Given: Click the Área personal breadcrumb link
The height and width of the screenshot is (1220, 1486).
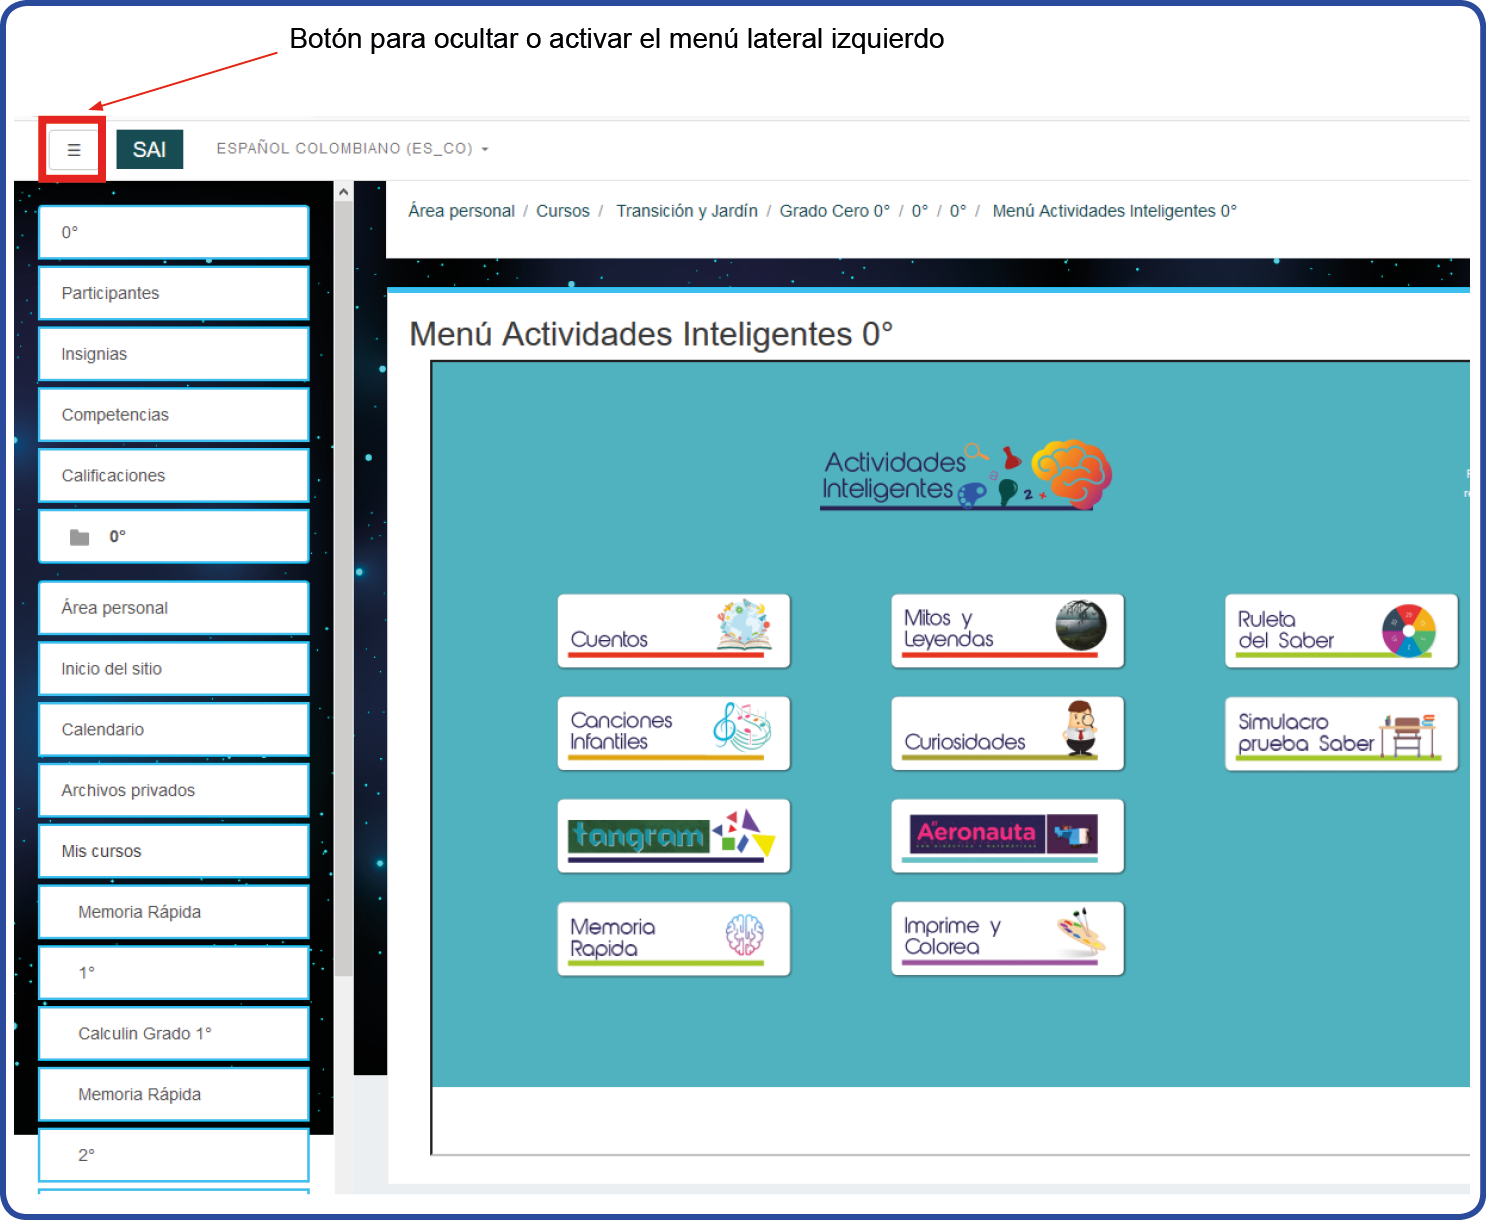Looking at the screenshot, I should (461, 211).
